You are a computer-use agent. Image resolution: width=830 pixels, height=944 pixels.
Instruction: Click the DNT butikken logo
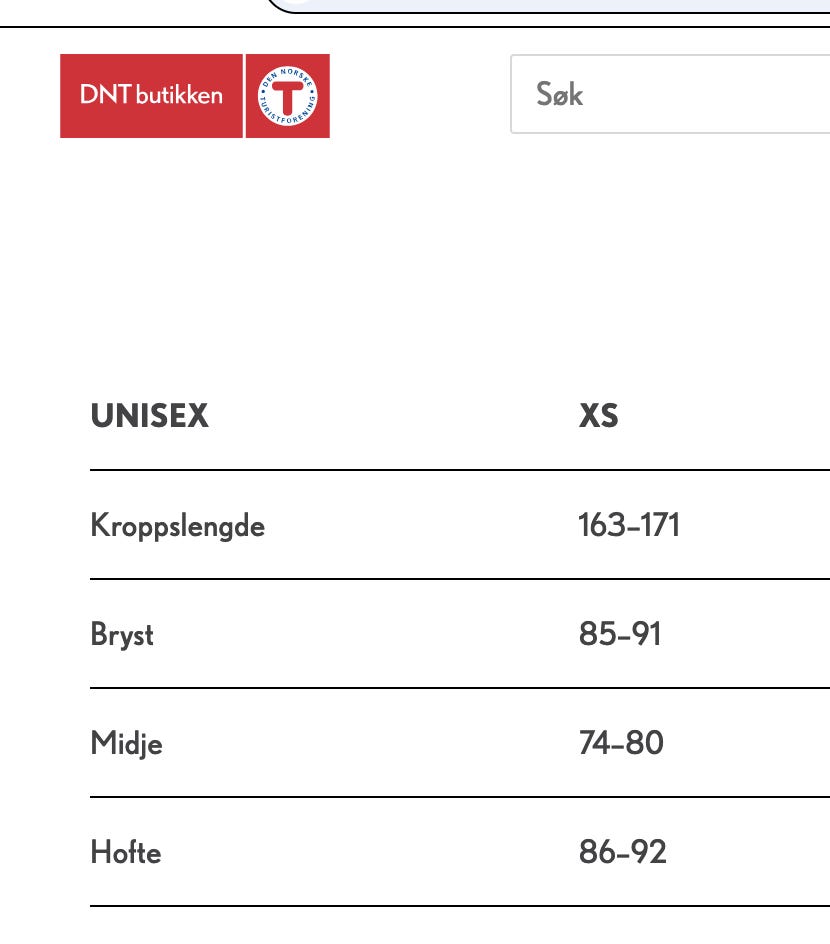194,96
